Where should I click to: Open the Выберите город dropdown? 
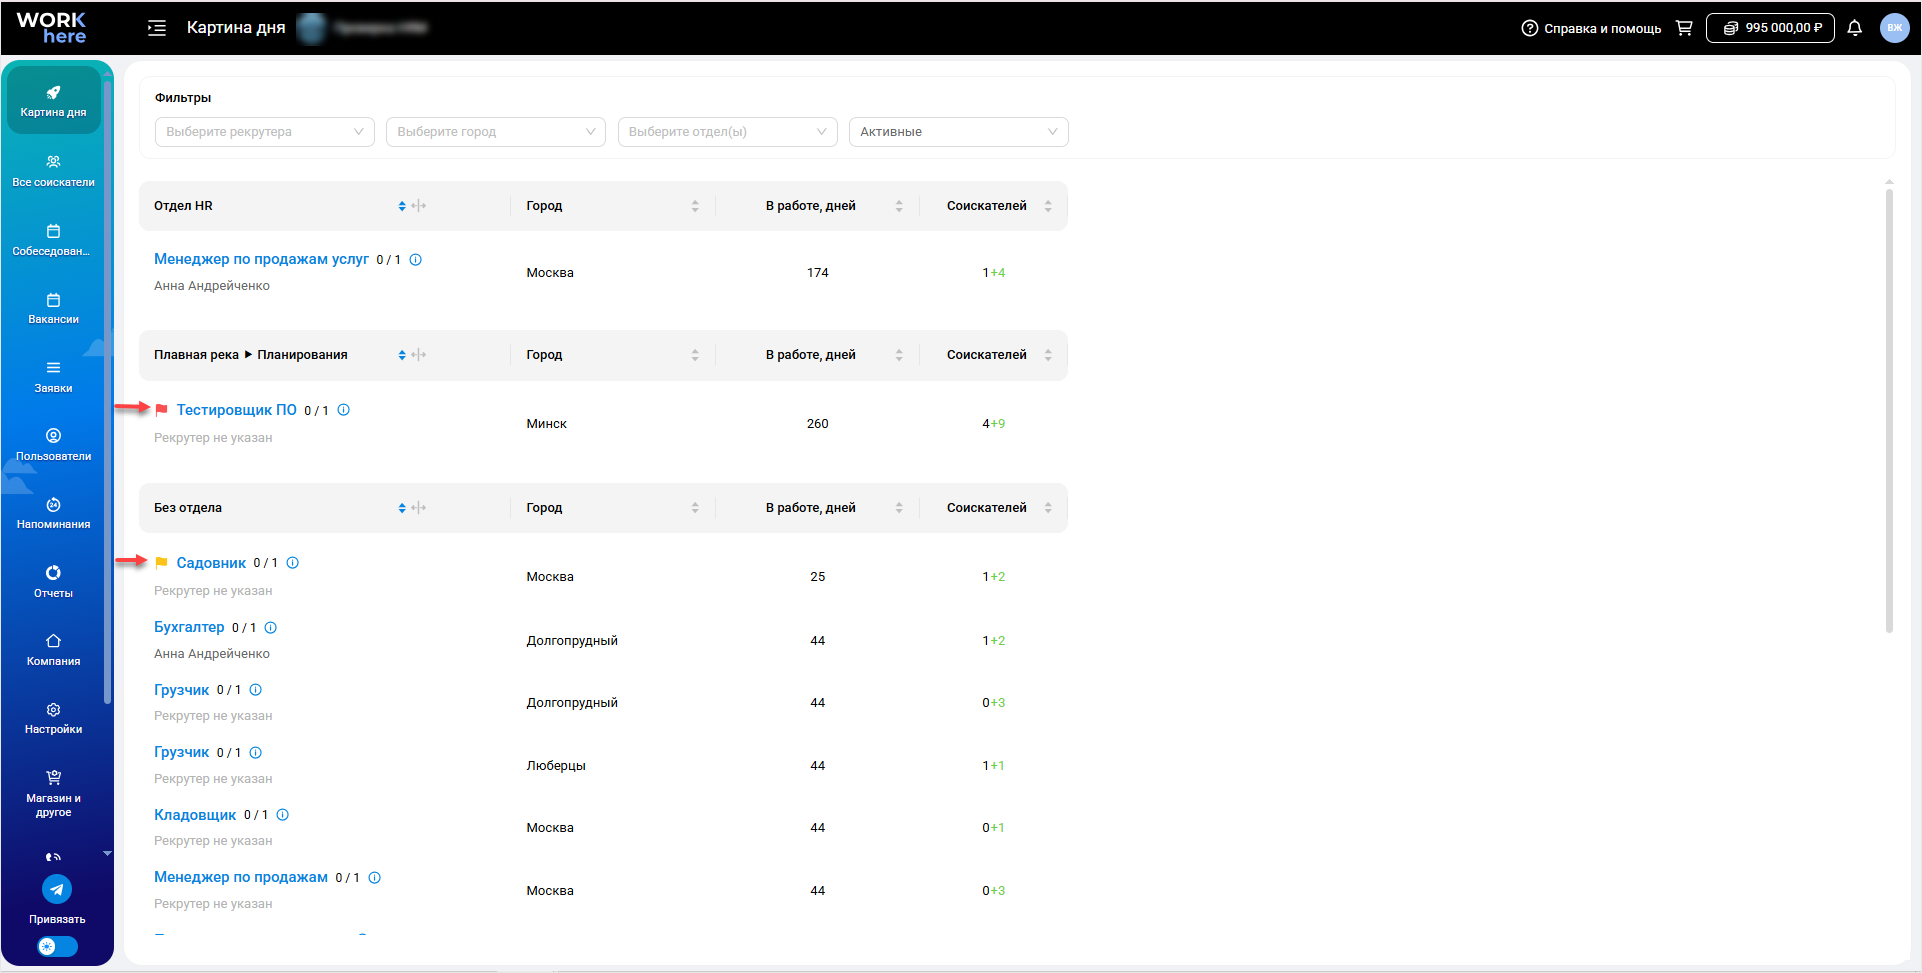pyautogui.click(x=496, y=132)
